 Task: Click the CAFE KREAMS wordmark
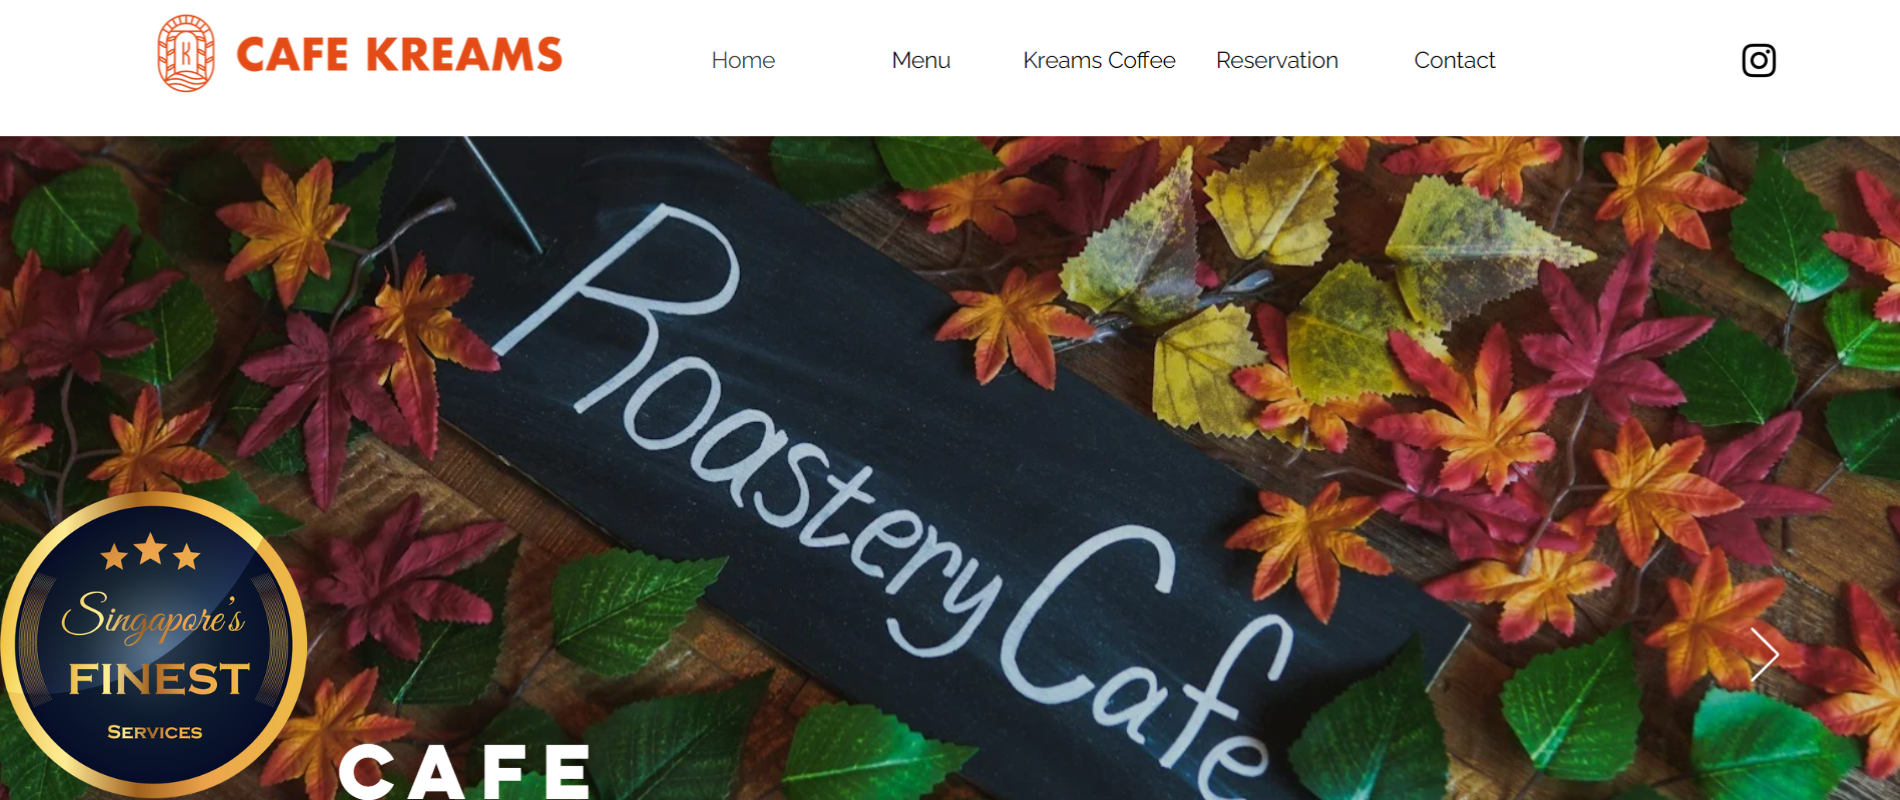(x=399, y=55)
